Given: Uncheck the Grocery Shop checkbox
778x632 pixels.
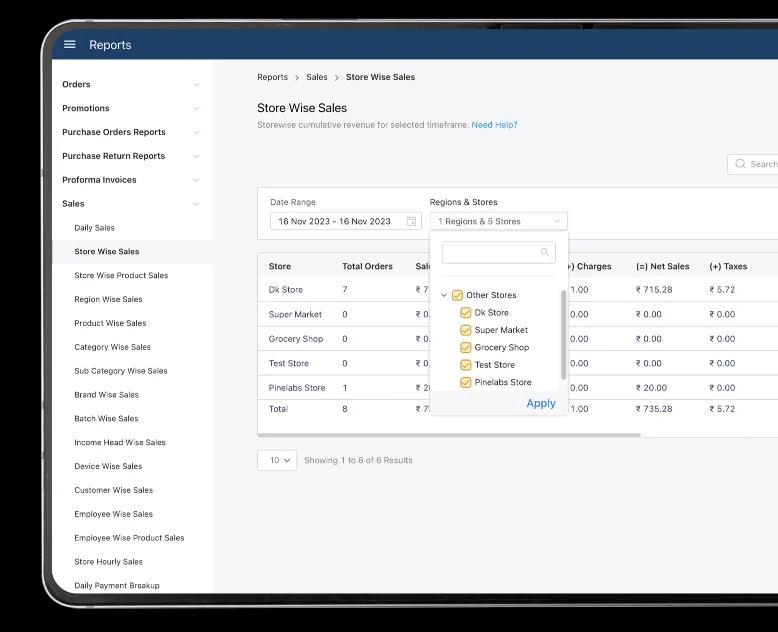Looking at the screenshot, I should coord(465,347).
